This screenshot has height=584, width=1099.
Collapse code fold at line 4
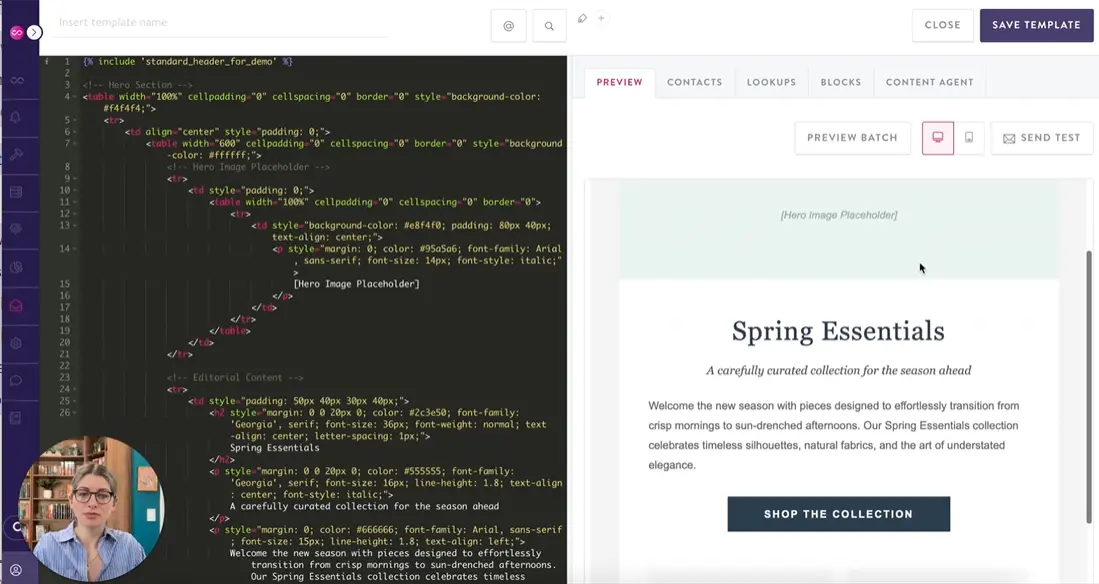click(75, 97)
